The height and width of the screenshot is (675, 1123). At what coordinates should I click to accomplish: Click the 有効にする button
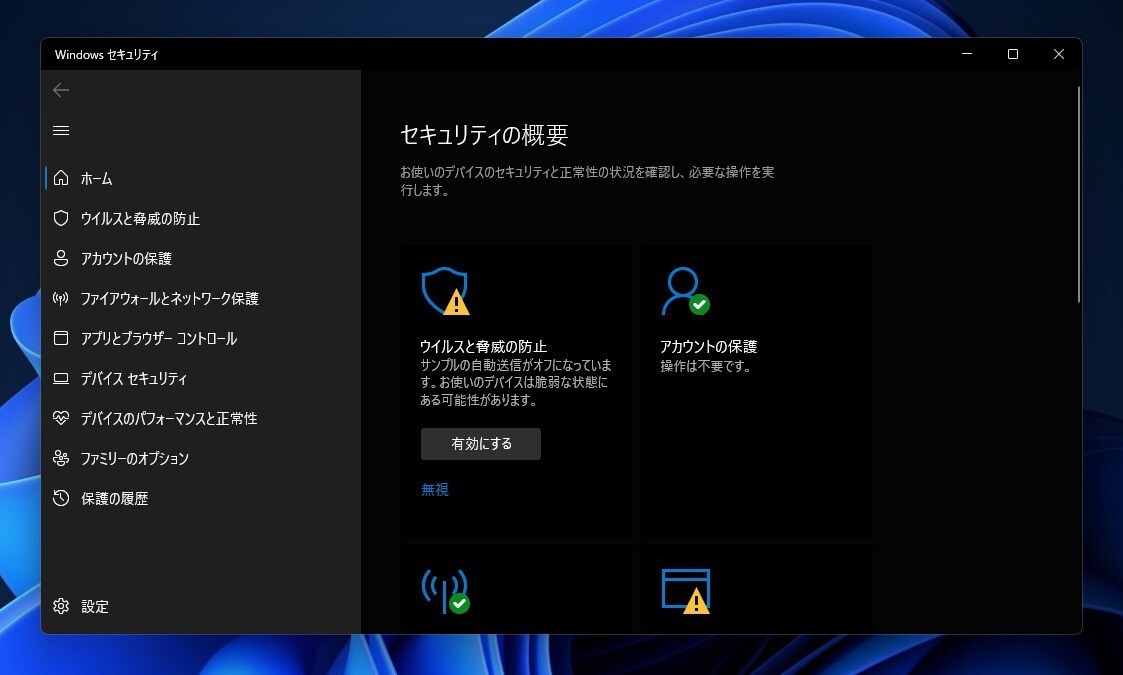coord(481,444)
